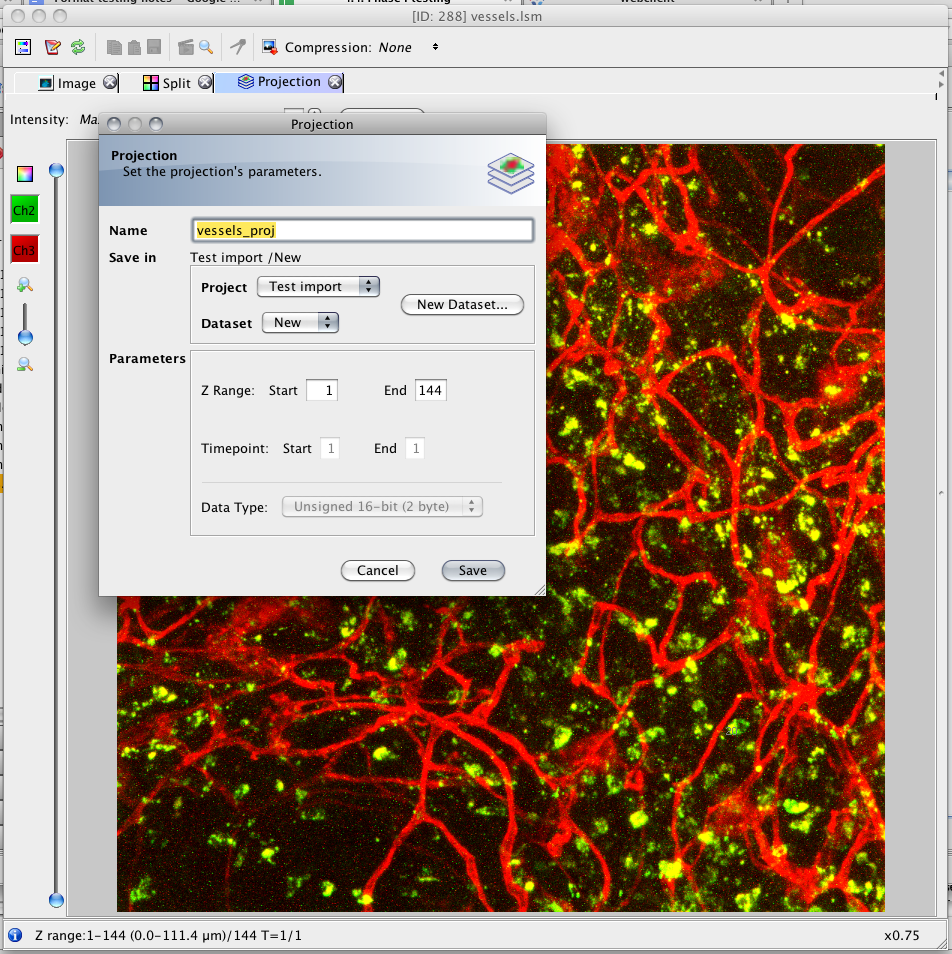The image size is (952, 954).
Task: Toggle the green Ch2 channel button
Action: pyautogui.click(x=24, y=211)
